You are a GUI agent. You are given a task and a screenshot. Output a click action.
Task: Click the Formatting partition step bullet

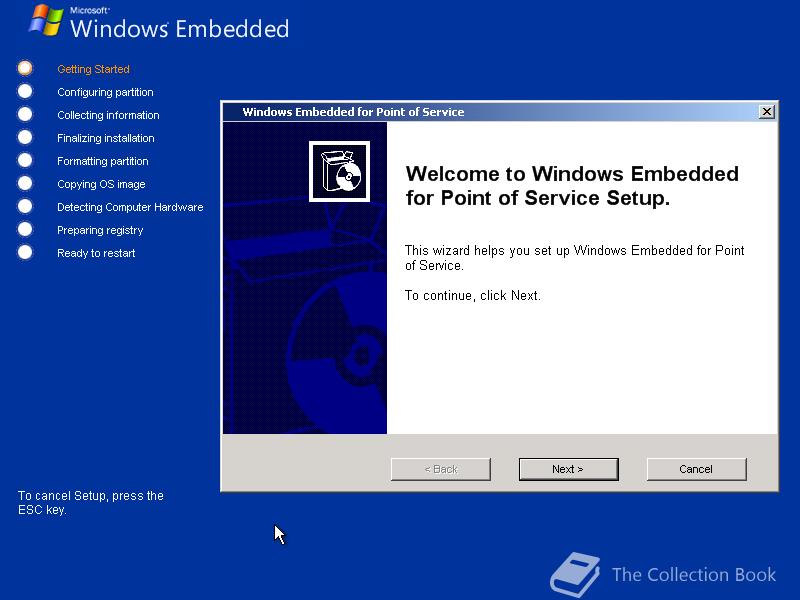24,160
